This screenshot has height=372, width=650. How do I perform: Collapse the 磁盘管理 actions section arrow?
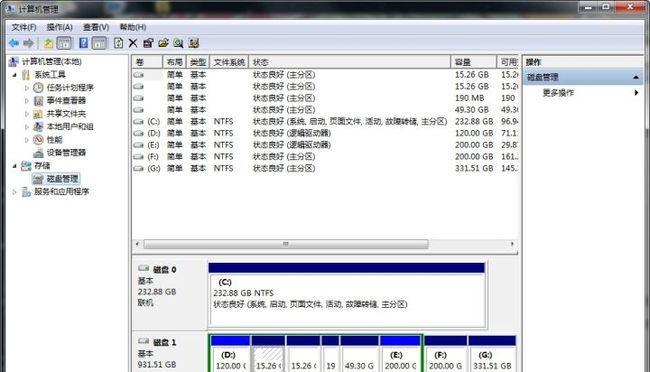636,77
